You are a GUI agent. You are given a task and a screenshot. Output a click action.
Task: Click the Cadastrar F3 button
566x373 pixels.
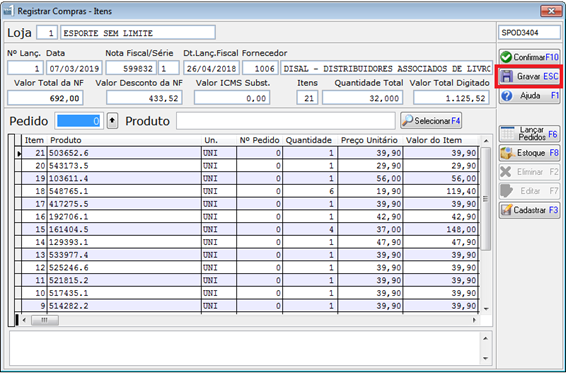(x=529, y=210)
